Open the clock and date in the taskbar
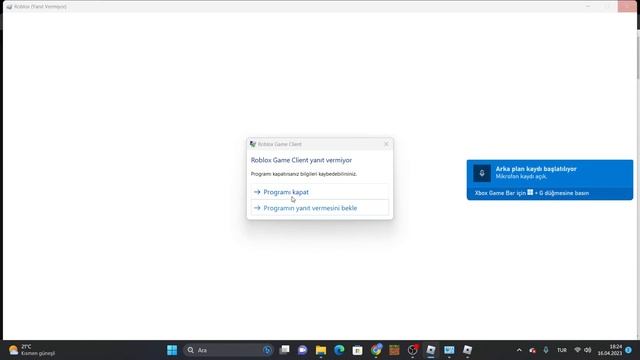The height and width of the screenshot is (360, 640). (x=610, y=350)
